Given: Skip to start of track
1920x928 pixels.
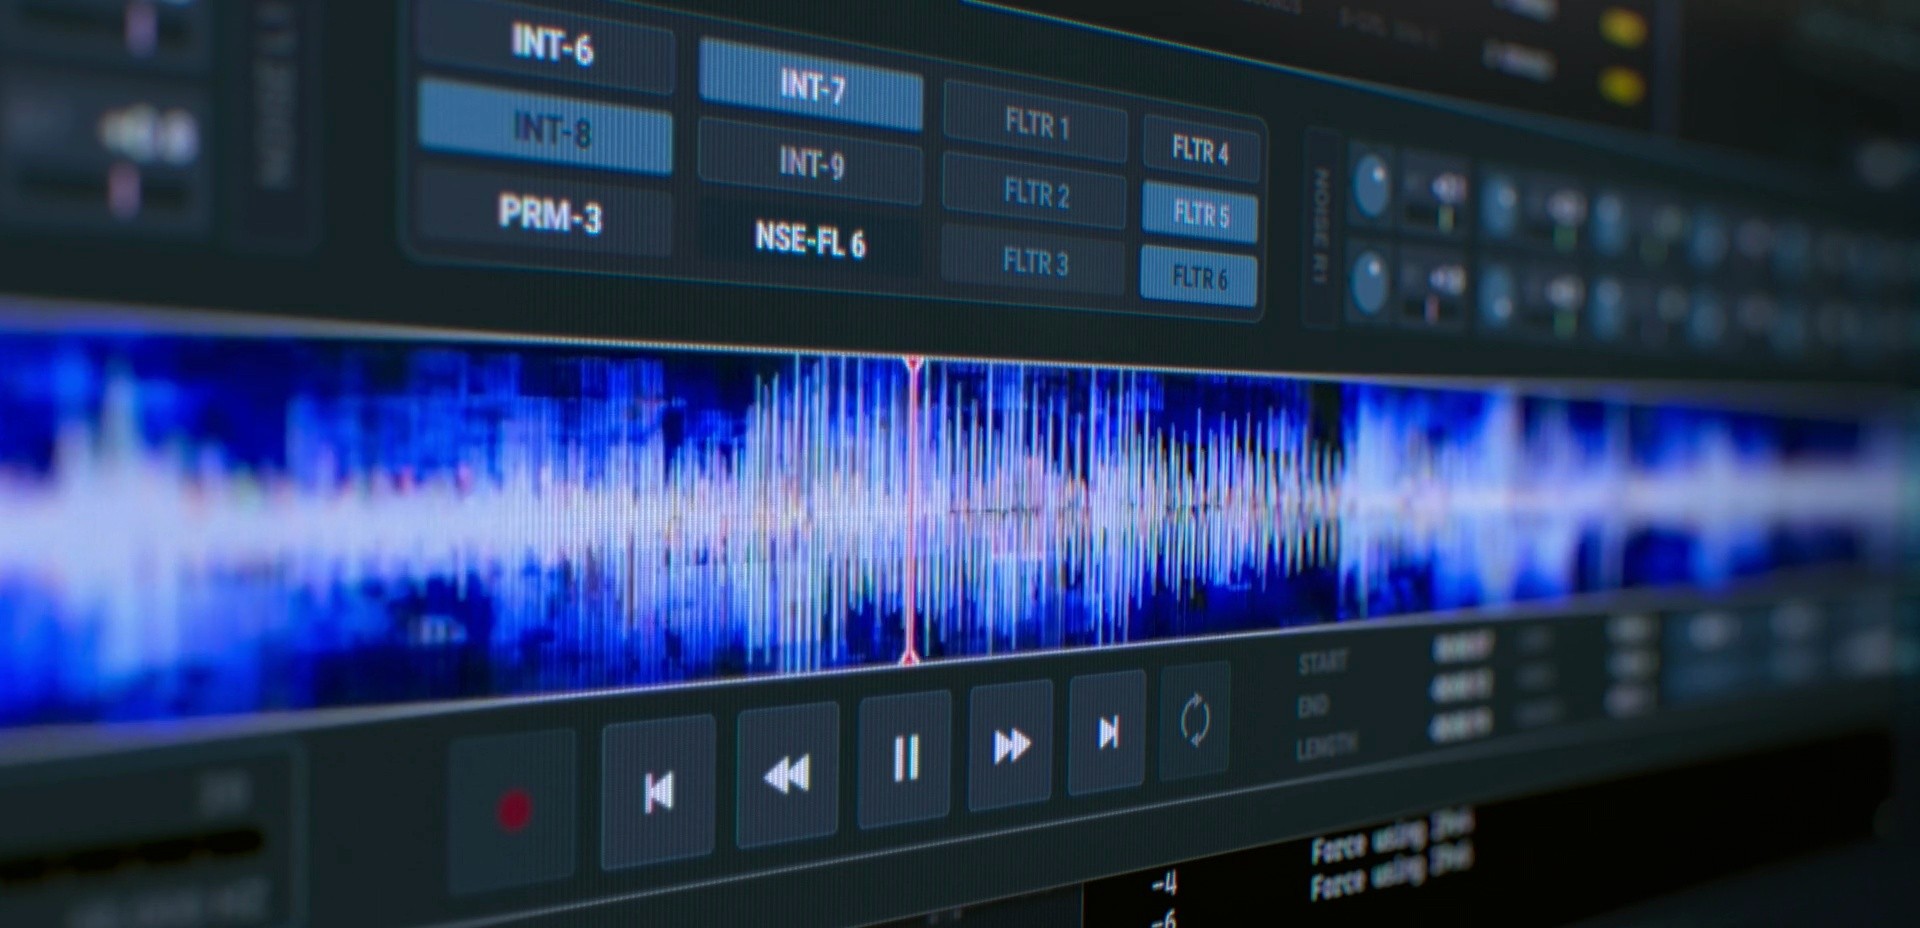Looking at the screenshot, I should (658, 791).
